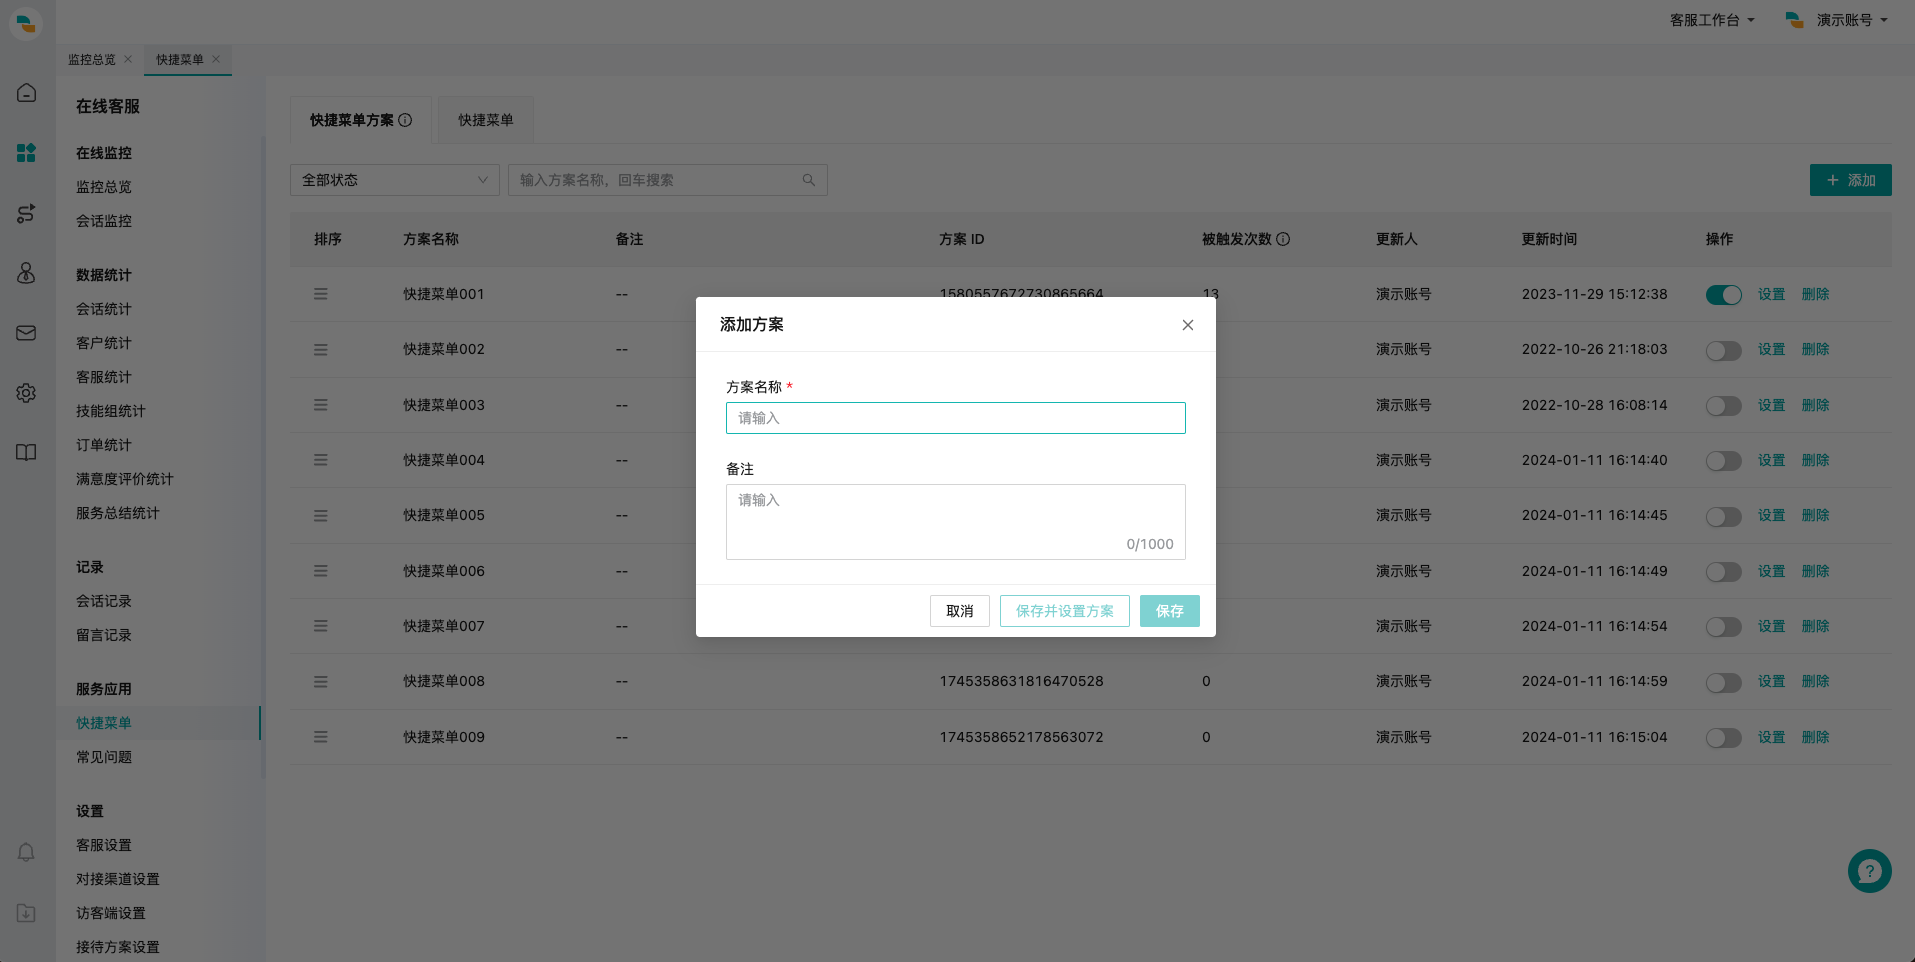
Task: Open the home icon in left sidebar
Action: tap(27, 93)
